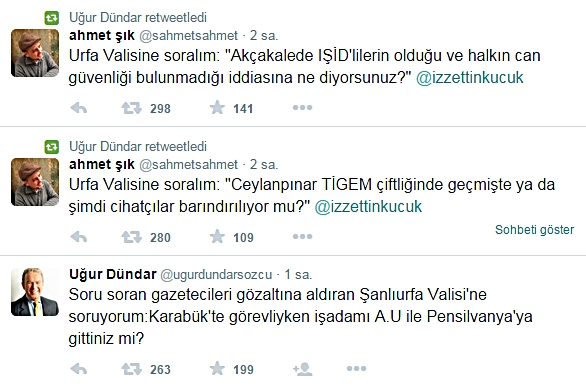This screenshot has height=387, width=586.
Task: Click the add-person follow icon
Action: (x=303, y=369)
